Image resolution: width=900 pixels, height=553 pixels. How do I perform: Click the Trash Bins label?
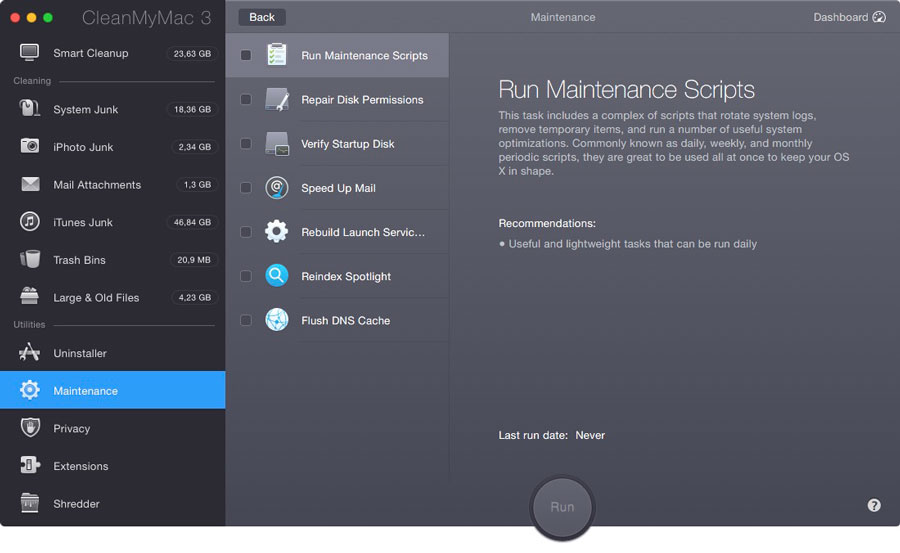pos(79,260)
